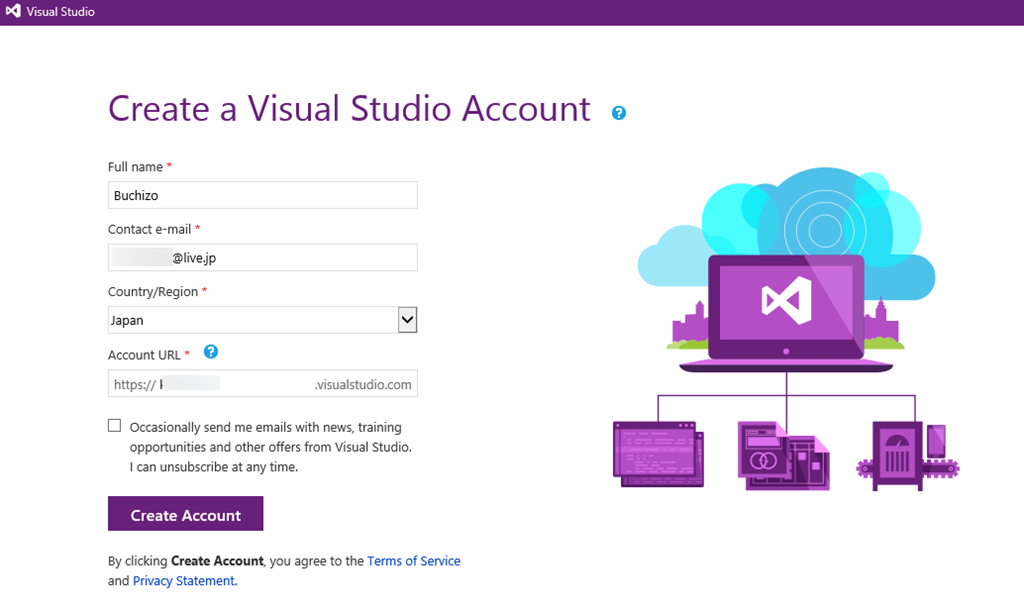Open the Country/Region dropdown showing Japan
Image resolution: width=1024 pixels, height=610 pixels.
pos(263,320)
